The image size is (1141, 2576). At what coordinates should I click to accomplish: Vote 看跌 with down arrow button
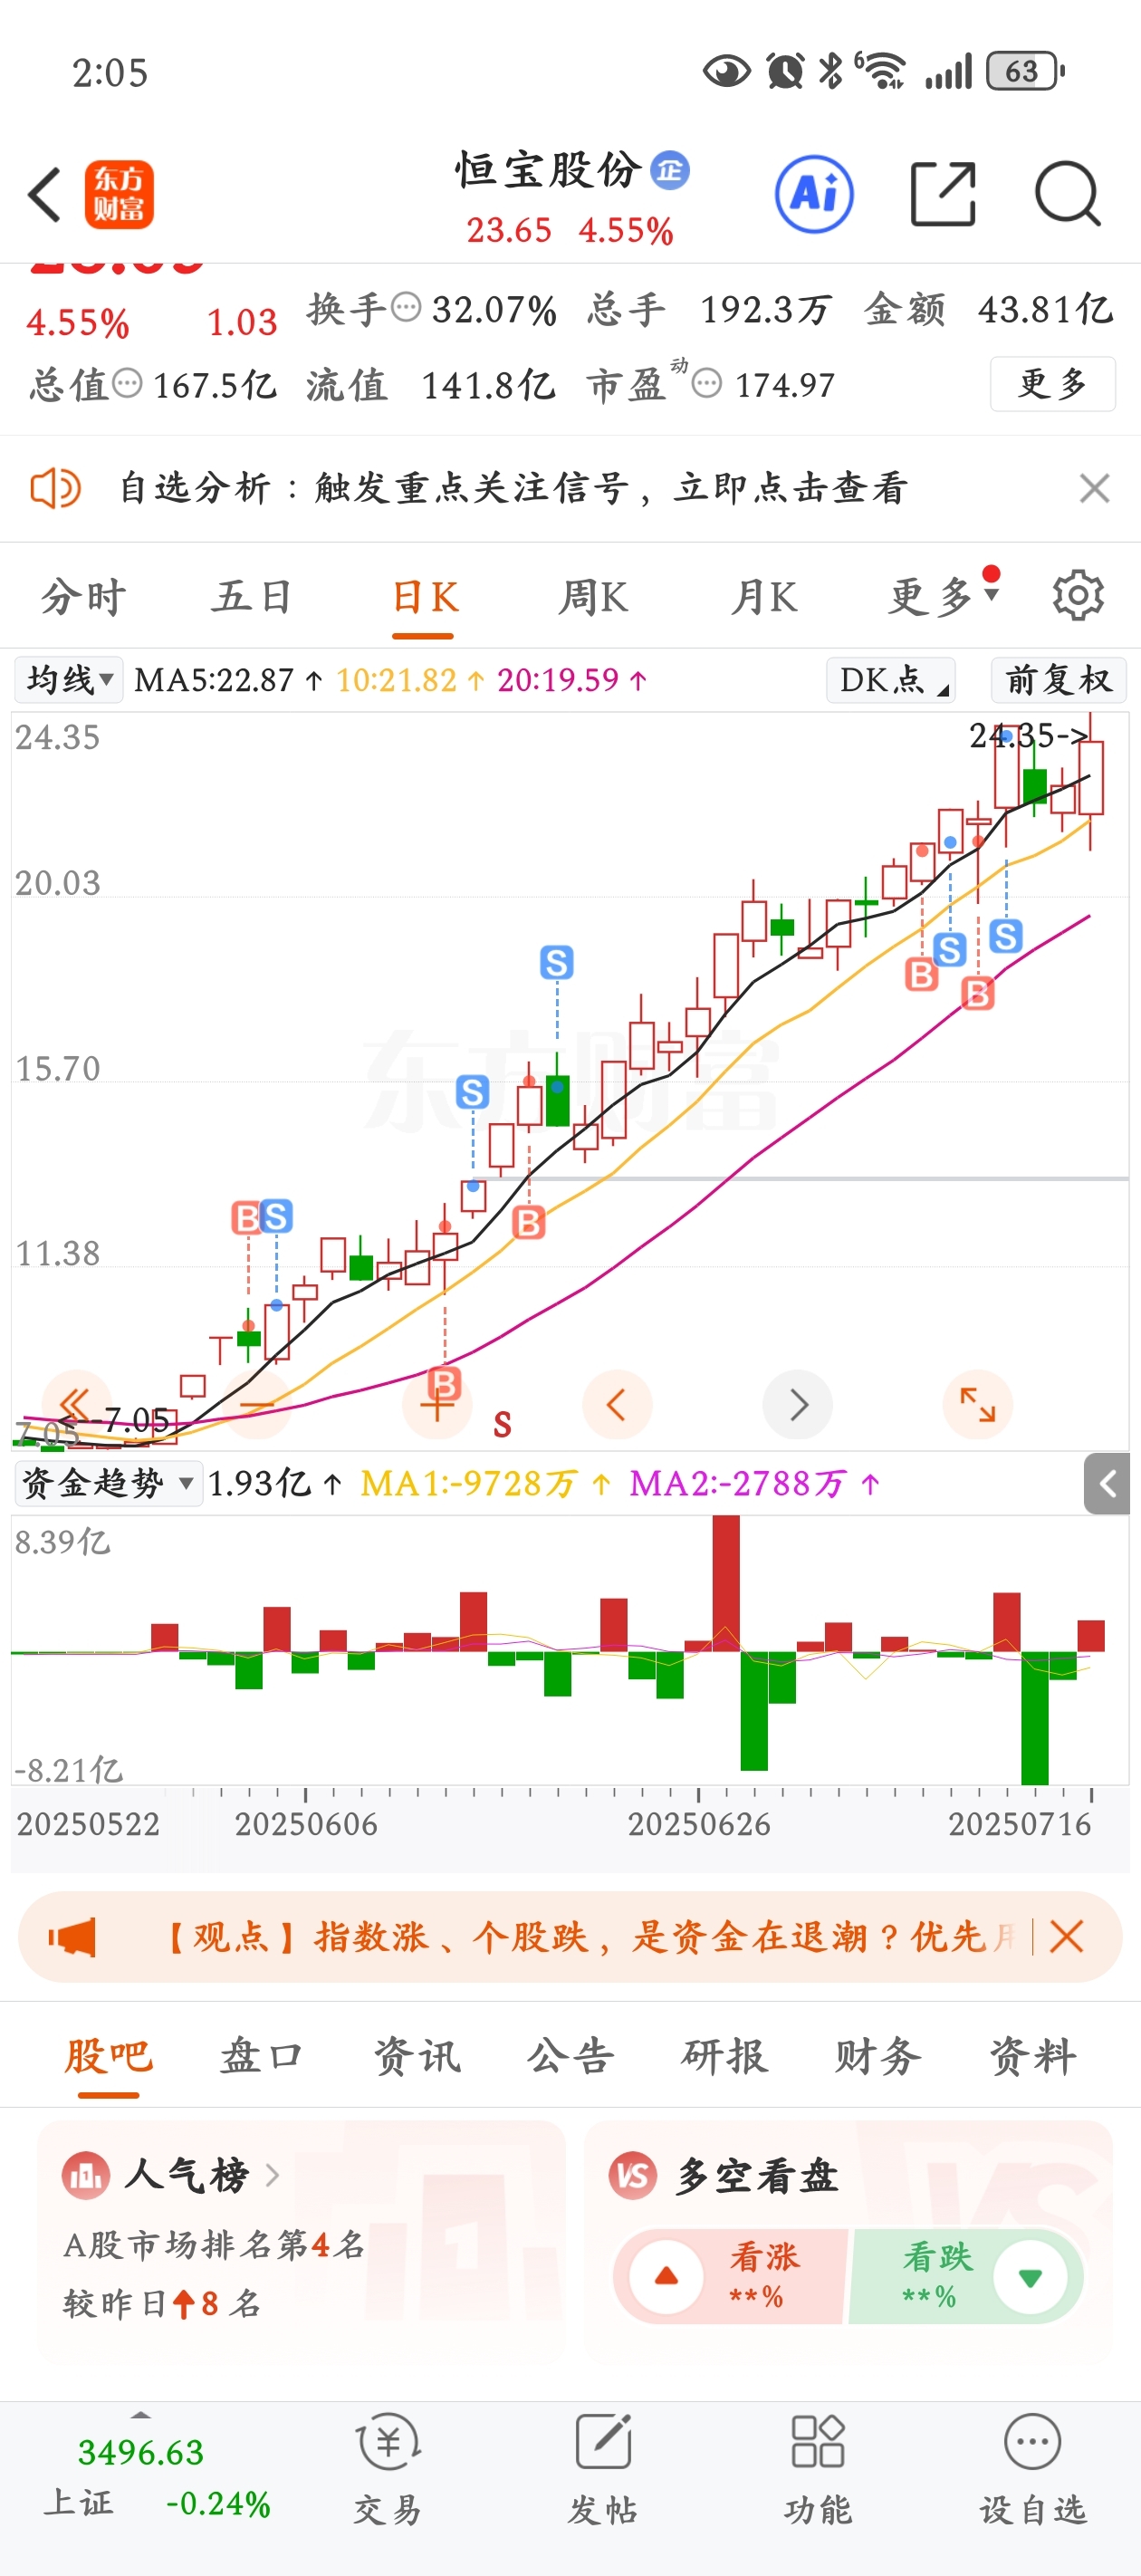click(1030, 2277)
